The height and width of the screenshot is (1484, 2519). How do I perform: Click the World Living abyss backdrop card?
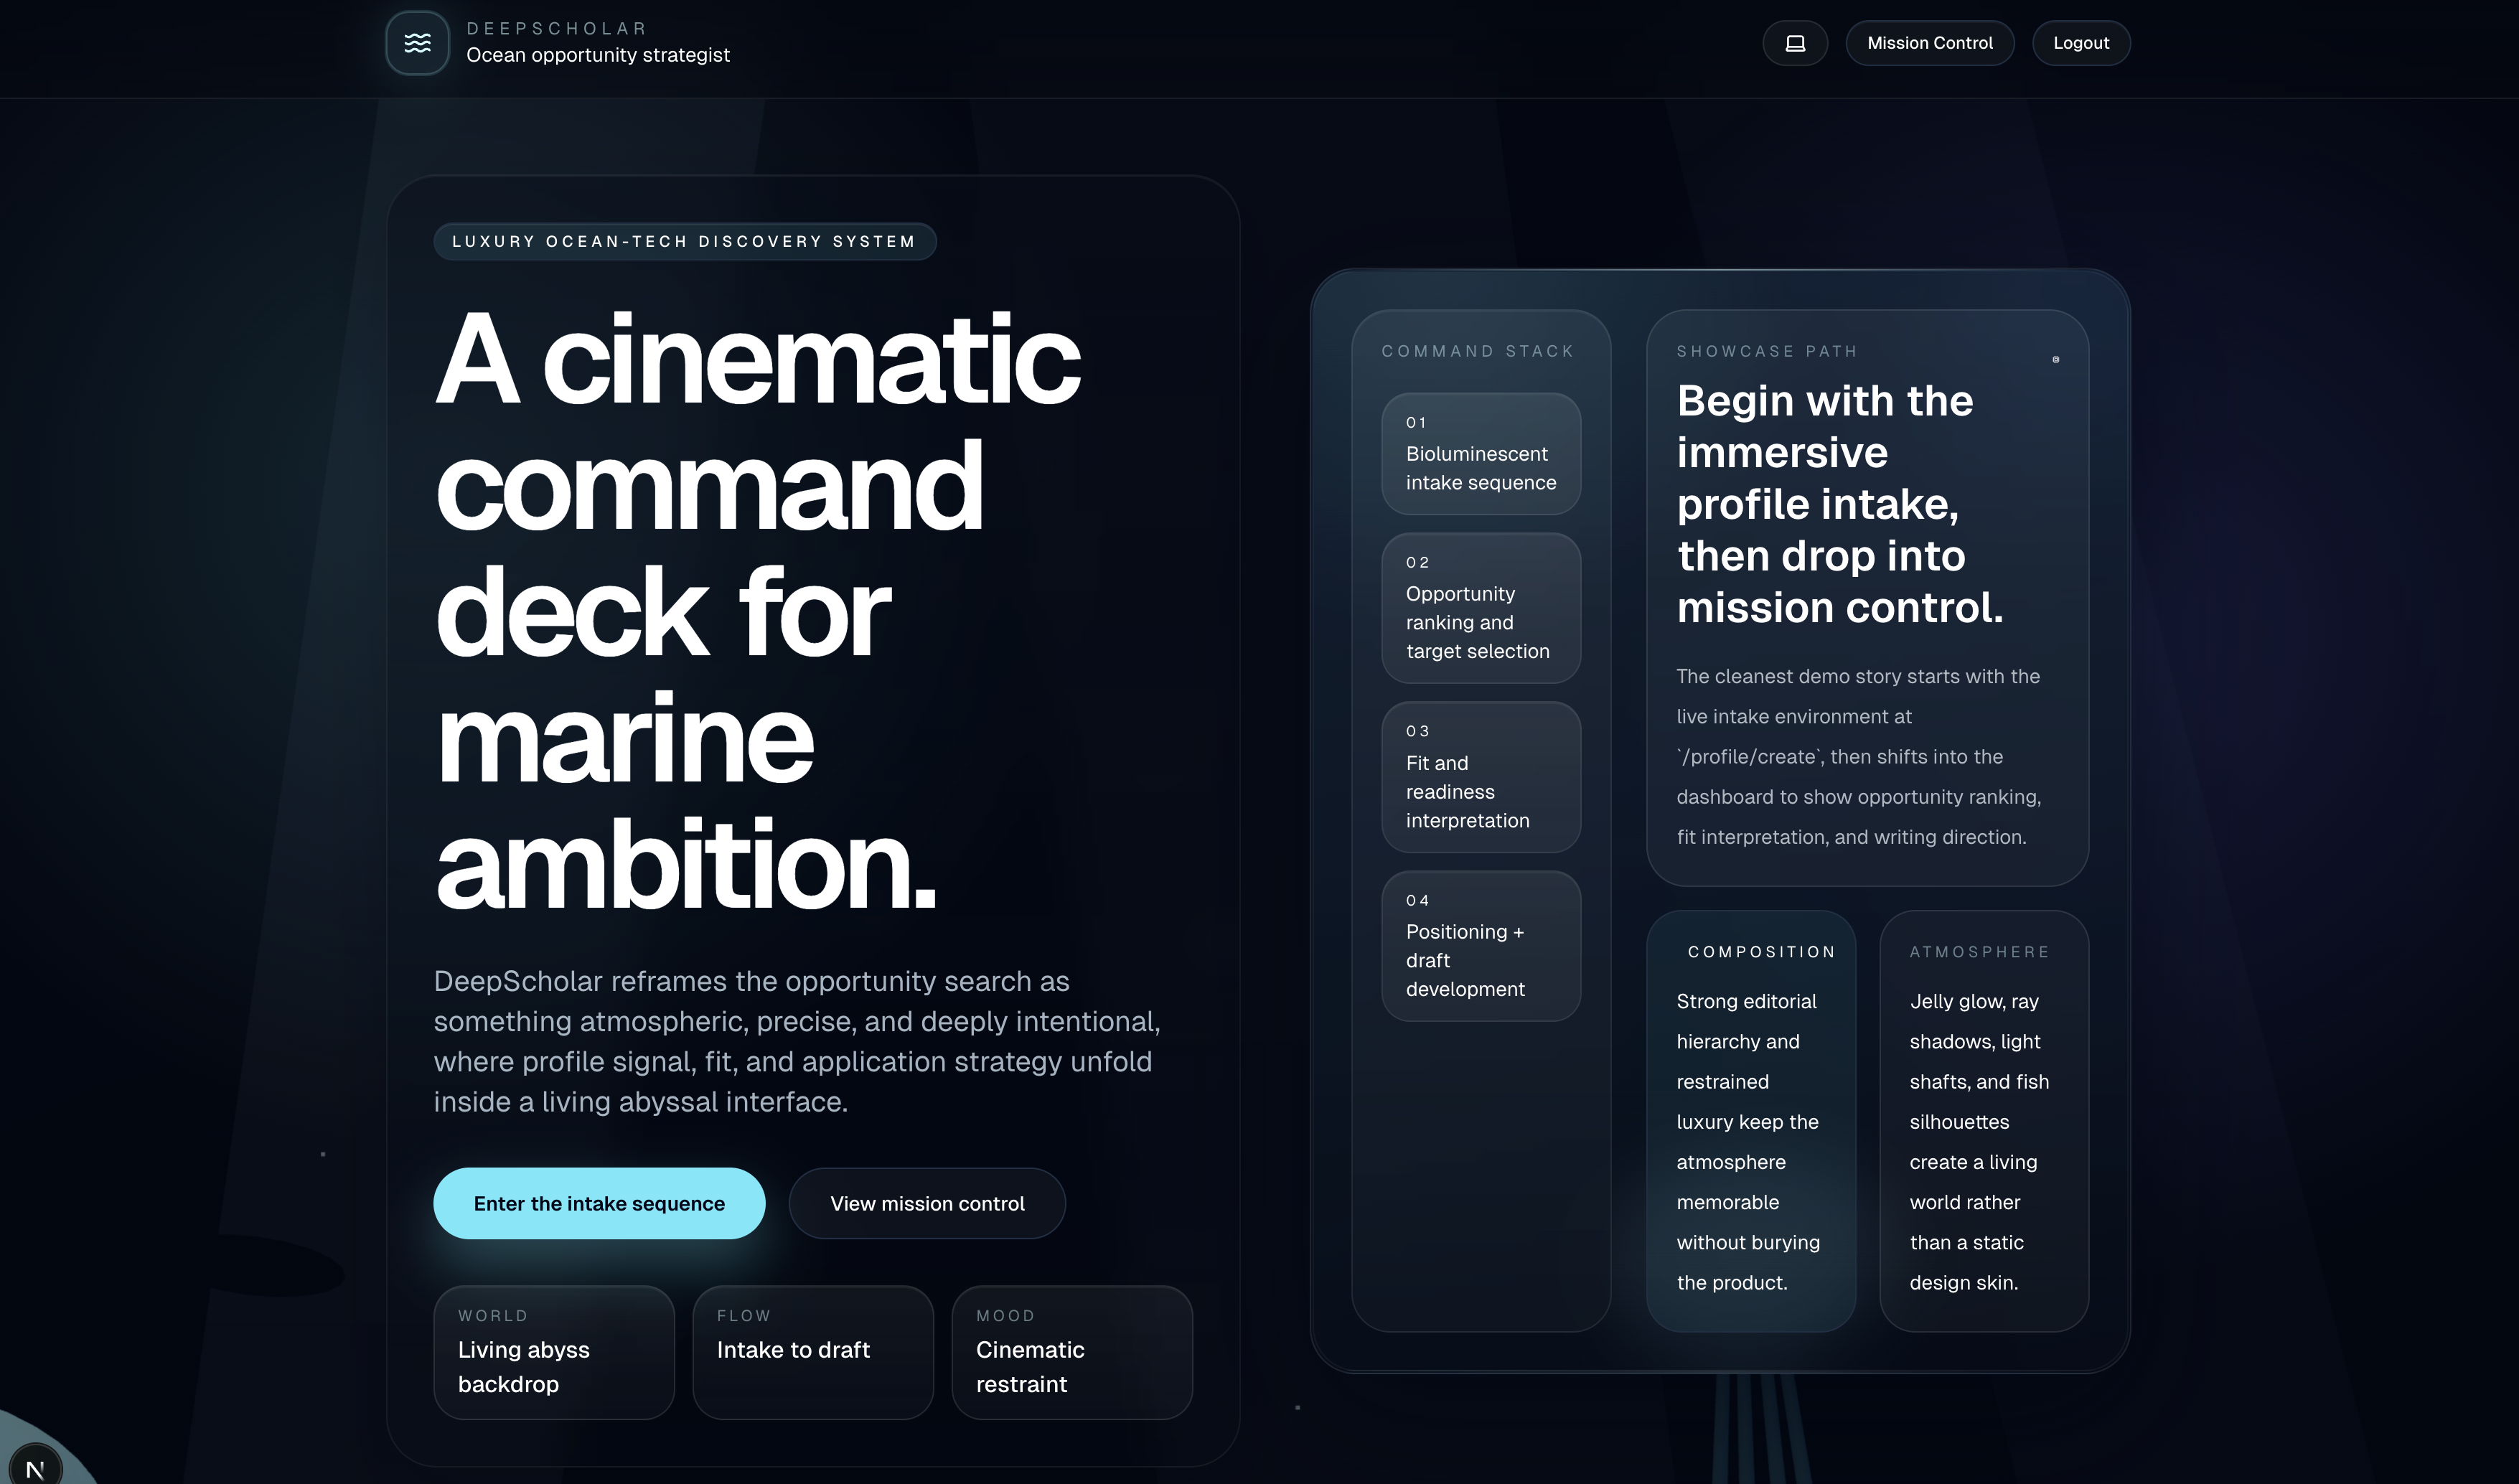point(553,1352)
